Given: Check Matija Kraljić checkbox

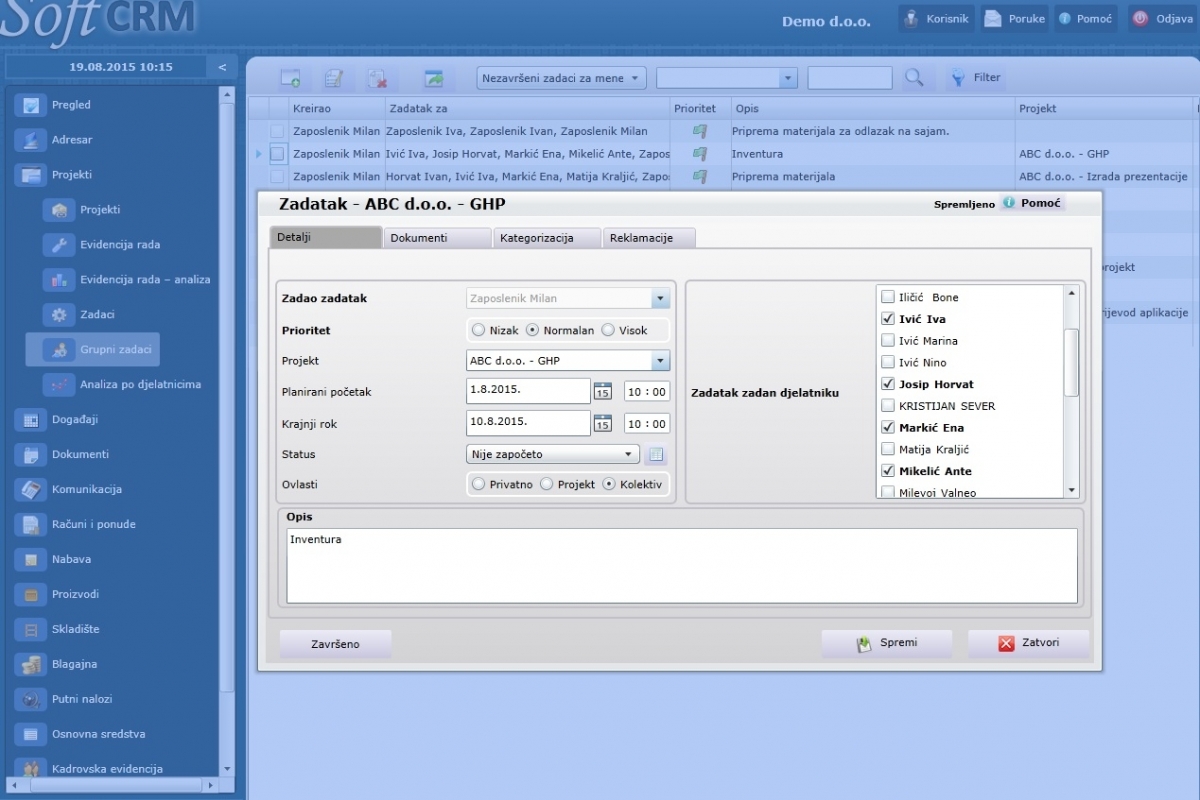Looking at the screenshot, I should pyautogui.click(x=888, y=449).
